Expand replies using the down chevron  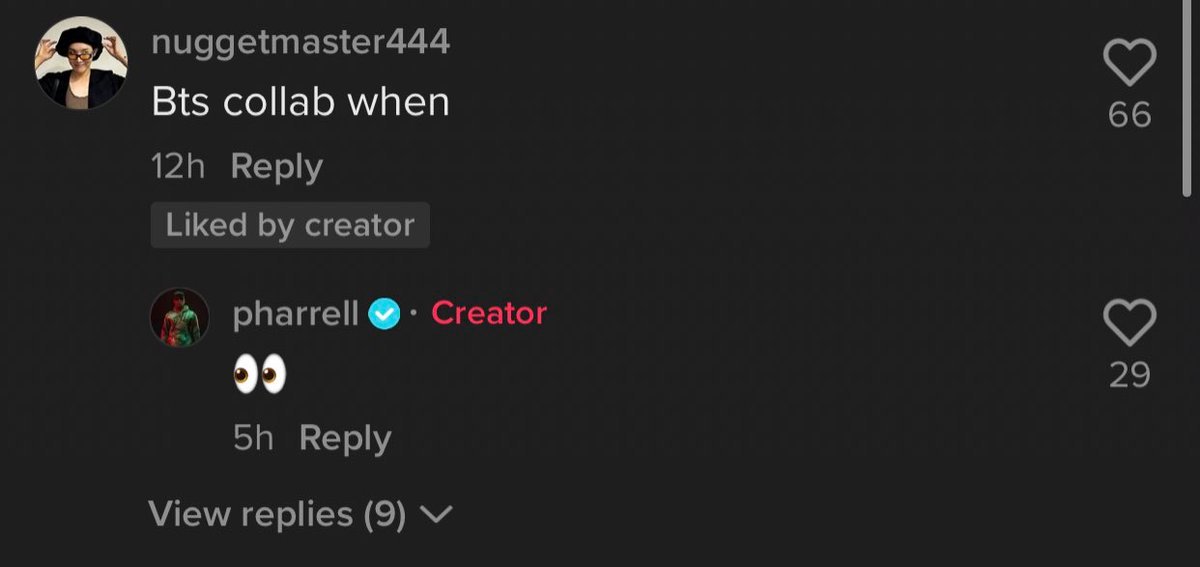[436, 515]
